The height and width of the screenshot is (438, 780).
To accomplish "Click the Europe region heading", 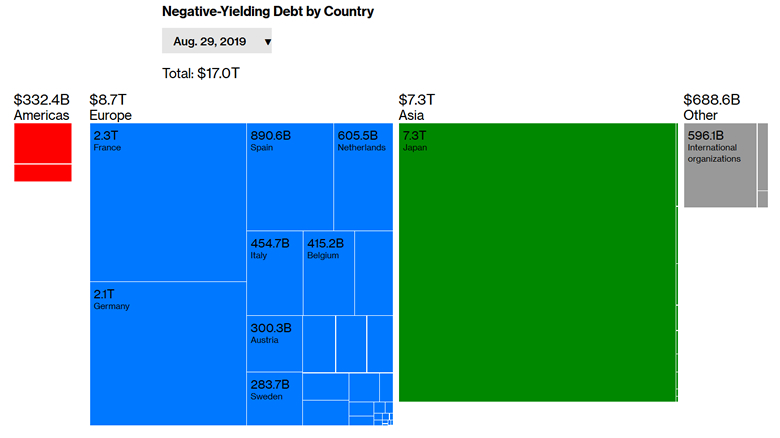I will coord(110,115).
